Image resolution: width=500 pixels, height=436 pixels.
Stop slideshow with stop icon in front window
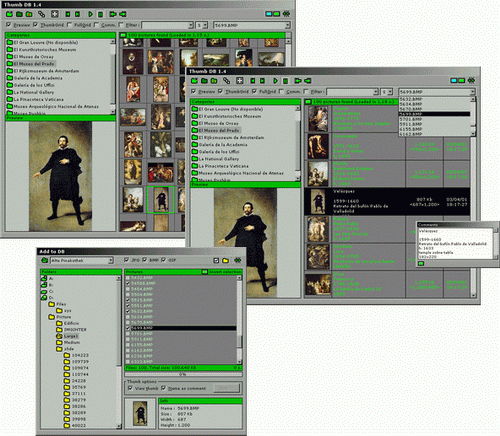click(x=285, y=81)
